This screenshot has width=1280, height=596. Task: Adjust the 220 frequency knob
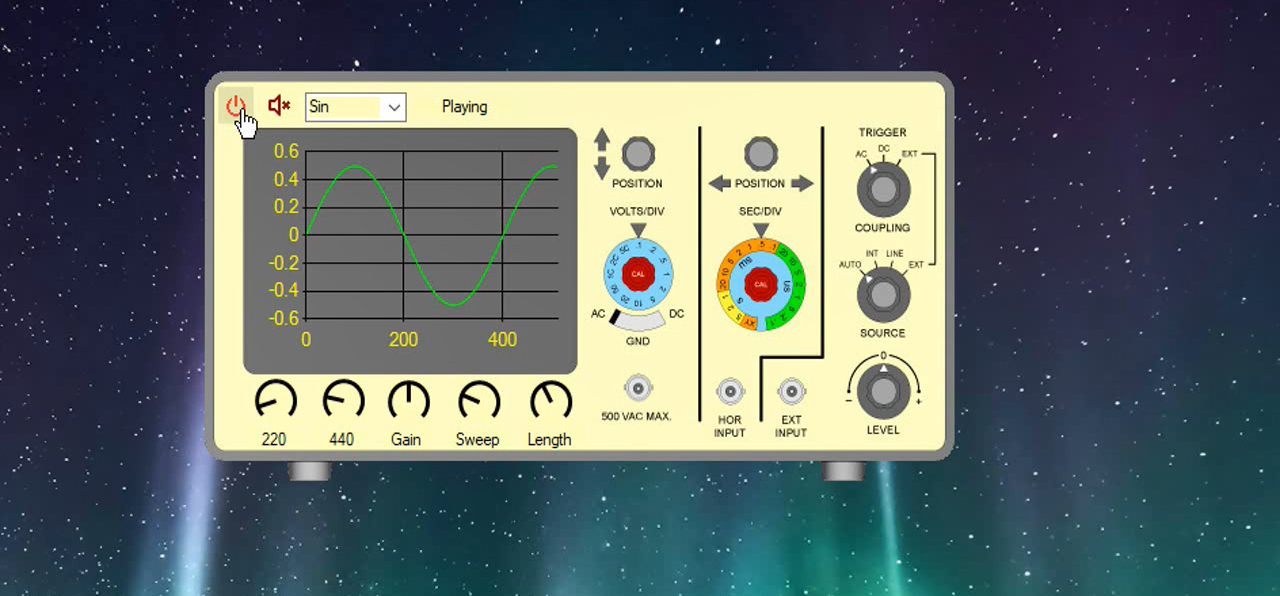point(275,400)
